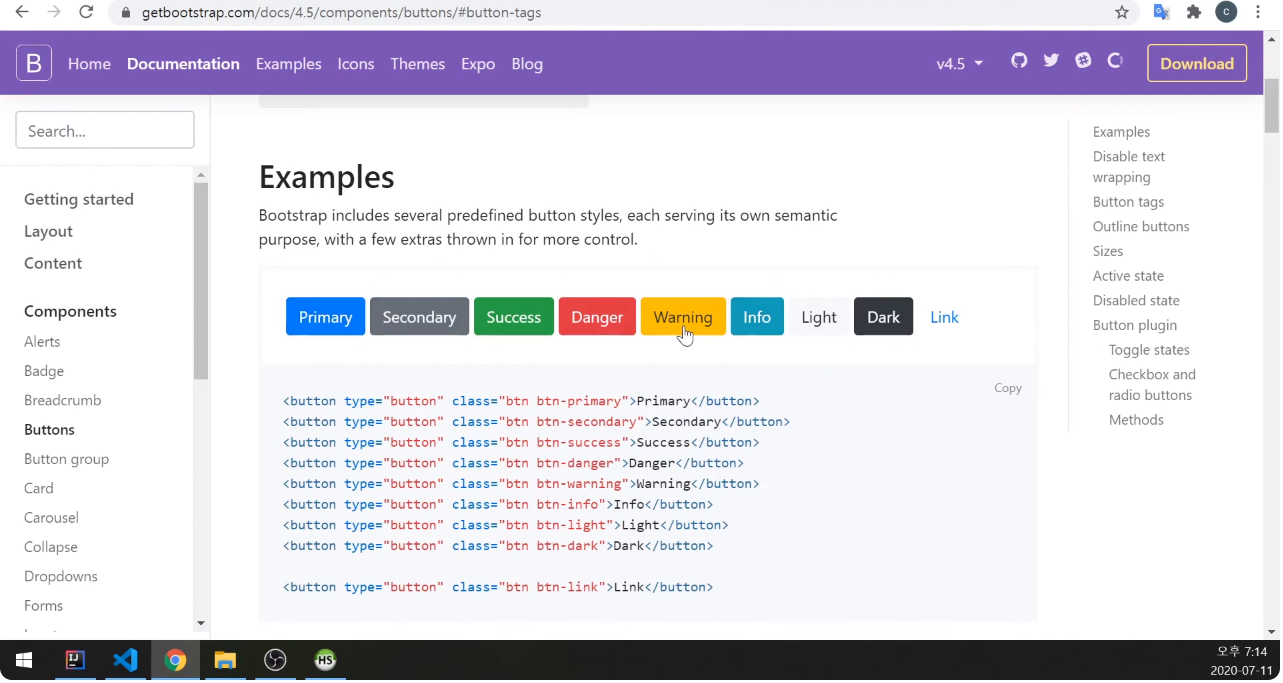
Task: Open the GitHub icon link
Action: (1019, 60)
